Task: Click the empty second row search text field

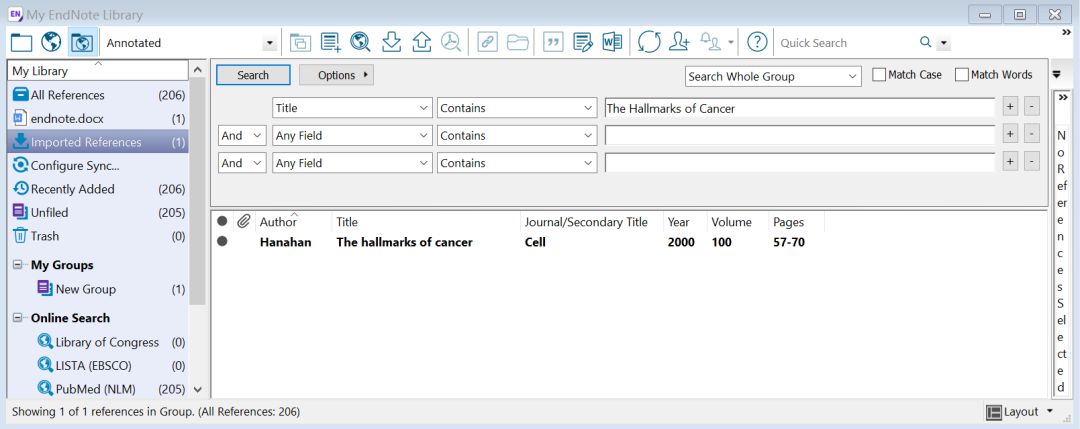Action: pyautogui.click(x=800, y=136)
